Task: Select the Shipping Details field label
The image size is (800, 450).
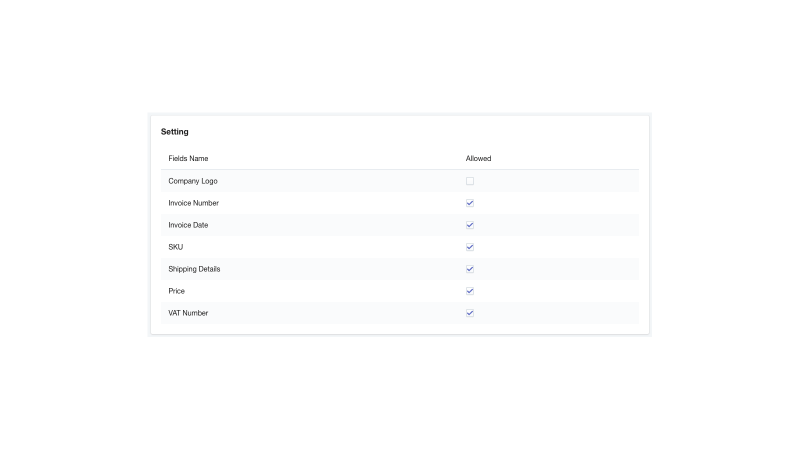Action: 194,269
